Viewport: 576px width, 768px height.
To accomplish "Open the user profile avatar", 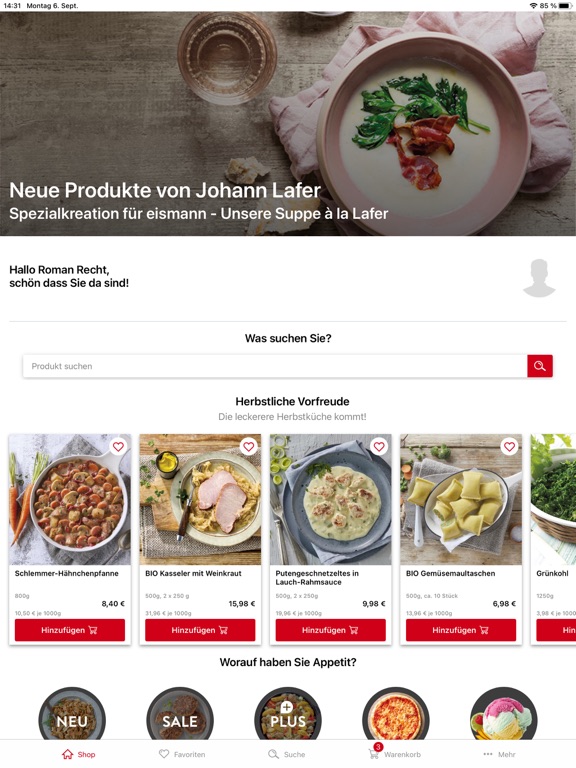I will (x=539, y=278).
